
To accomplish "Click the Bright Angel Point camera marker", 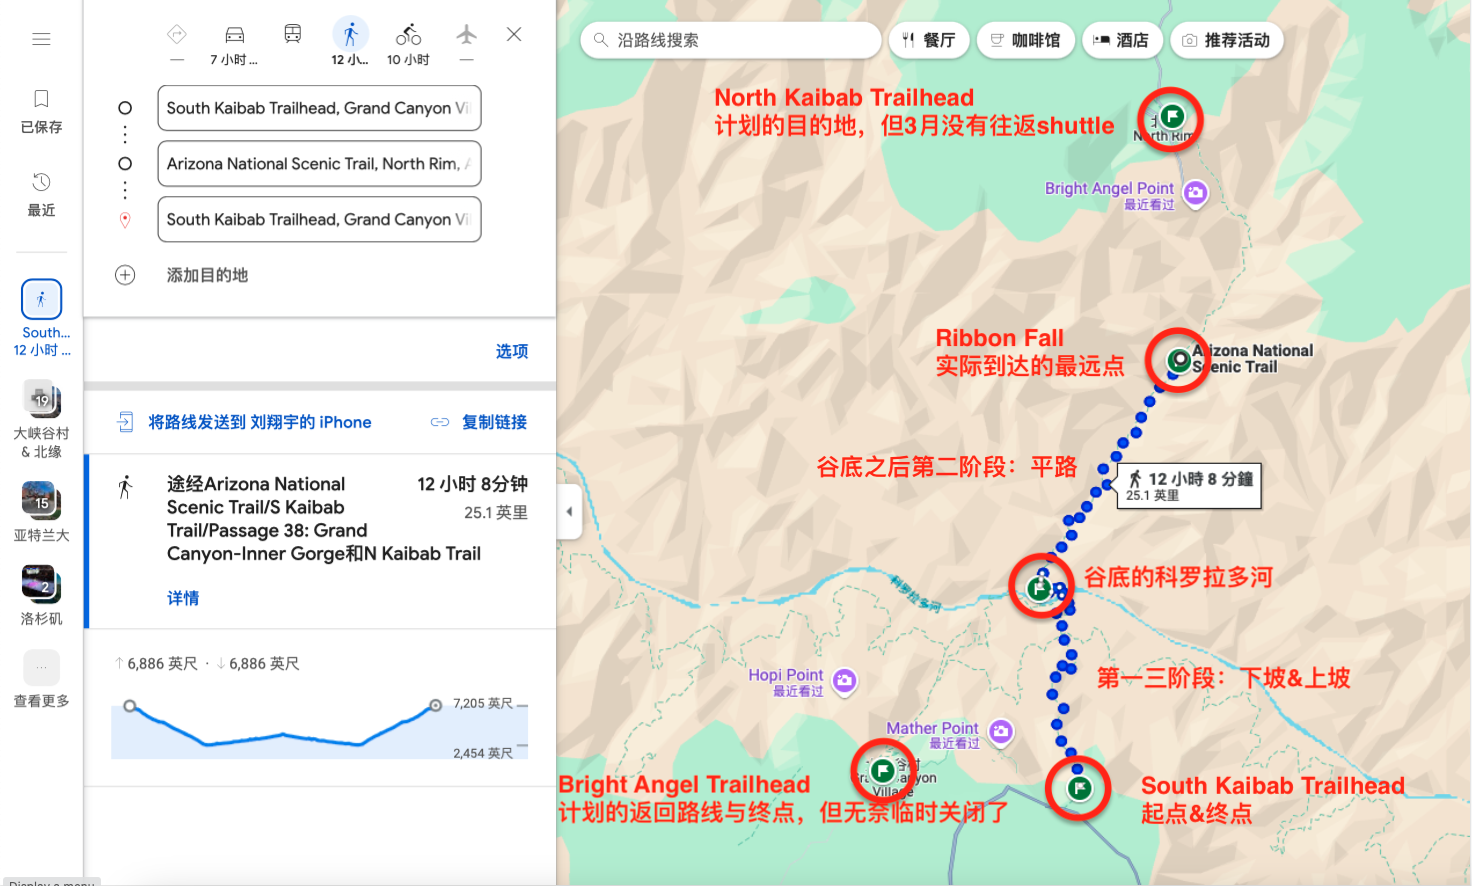I will tap(1195, 192).
